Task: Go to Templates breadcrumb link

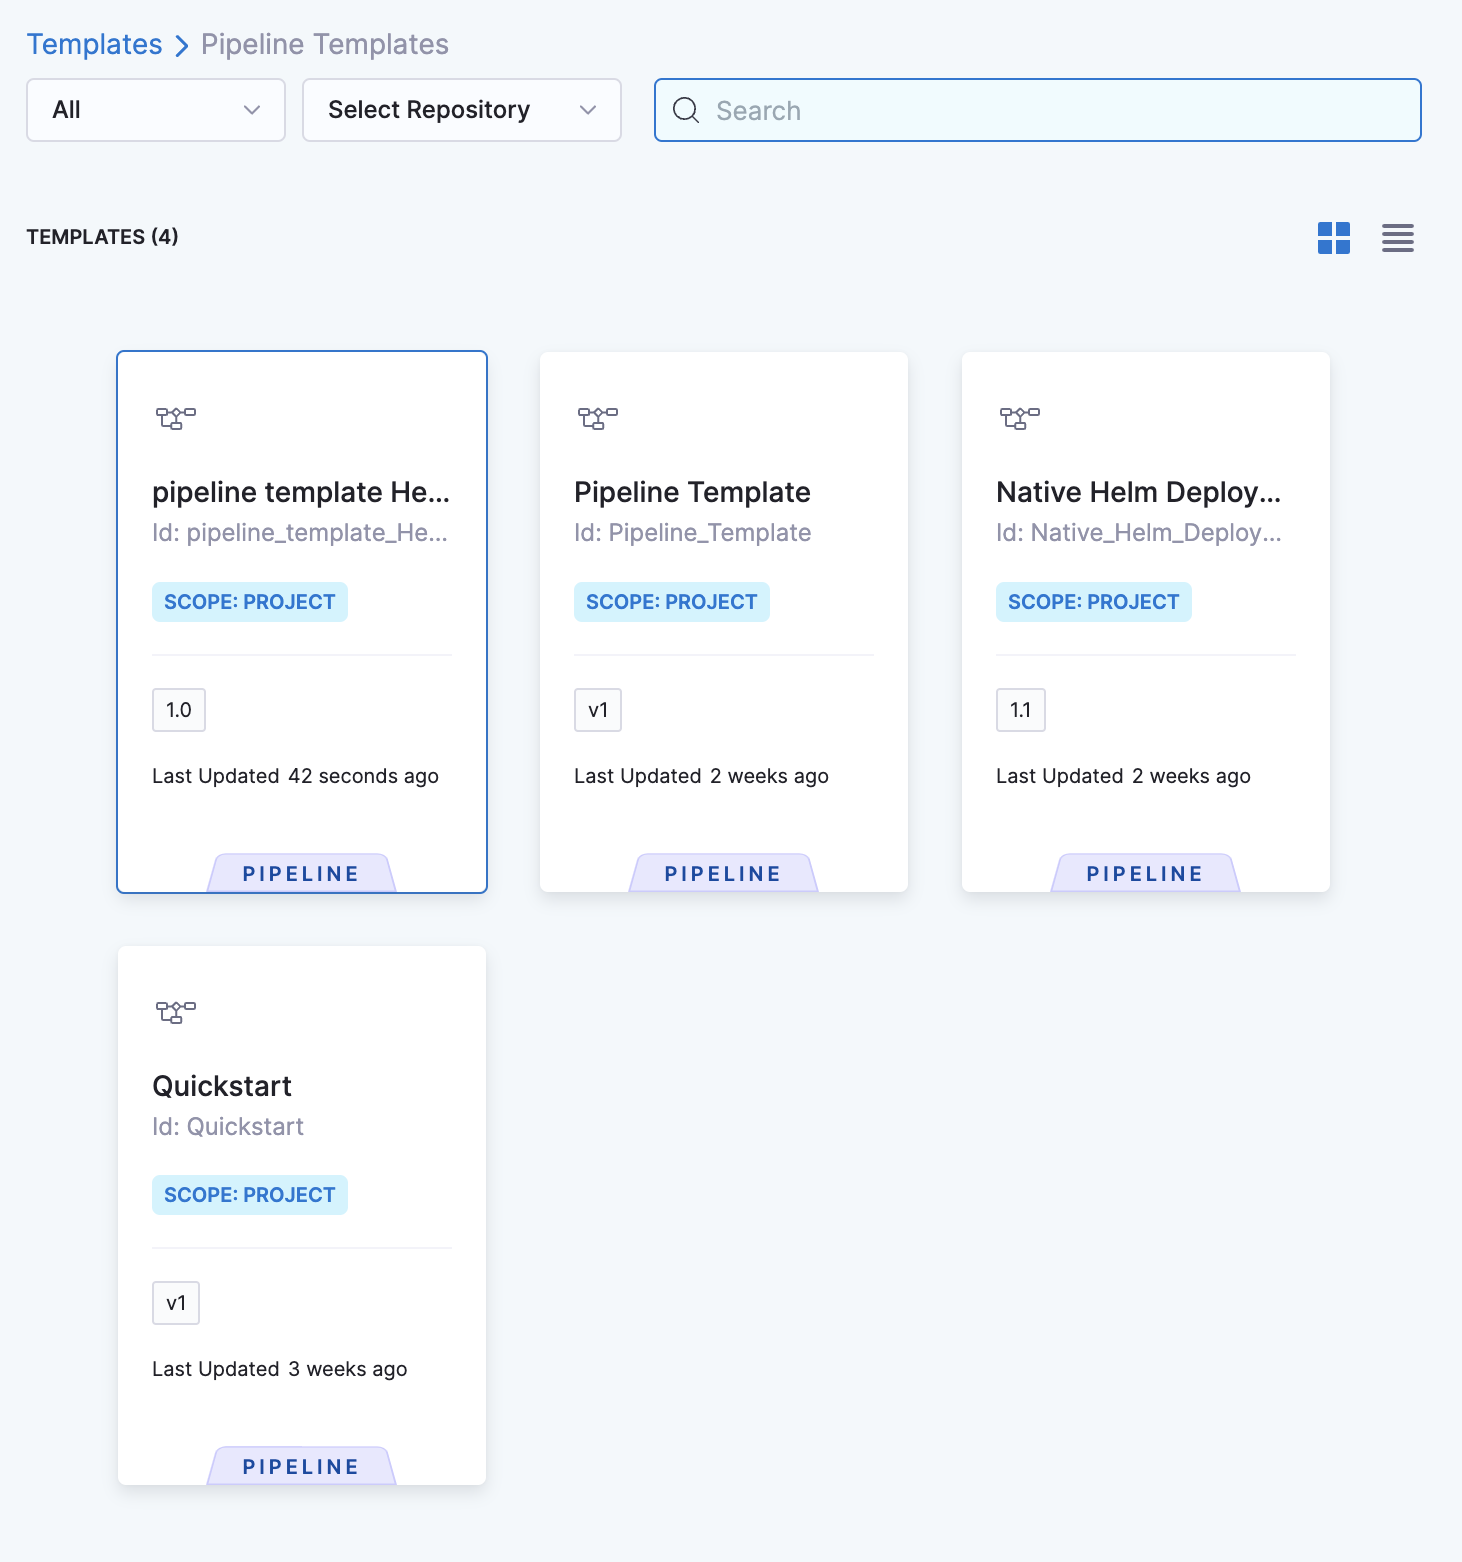Action: click(94, 44)
